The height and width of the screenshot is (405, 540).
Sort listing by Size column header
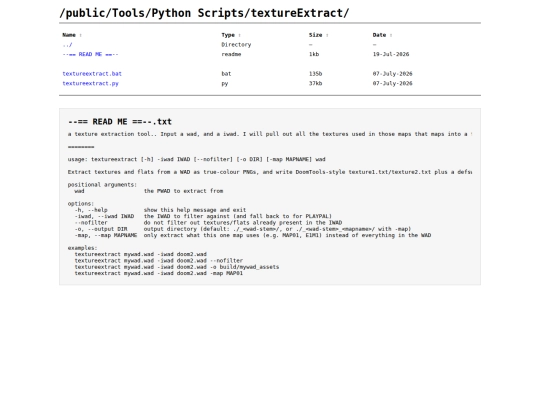pyautogui.click(x=315, y=35)
